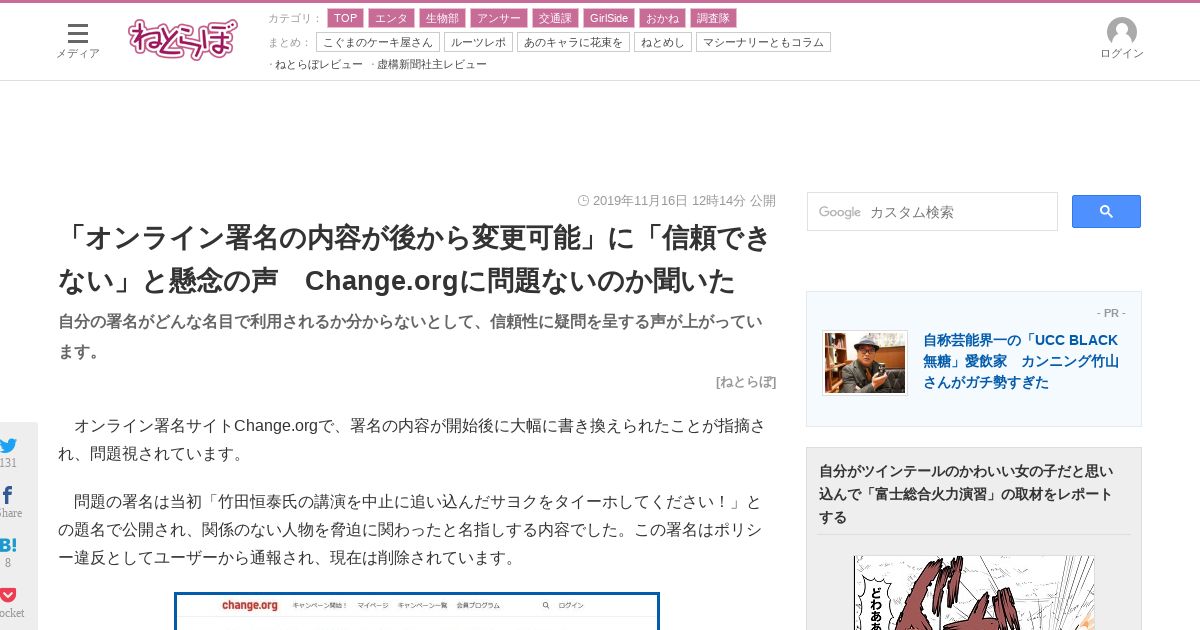Click the ねとらぼ site logo
1200x630 pixels.
click(183, 39)
